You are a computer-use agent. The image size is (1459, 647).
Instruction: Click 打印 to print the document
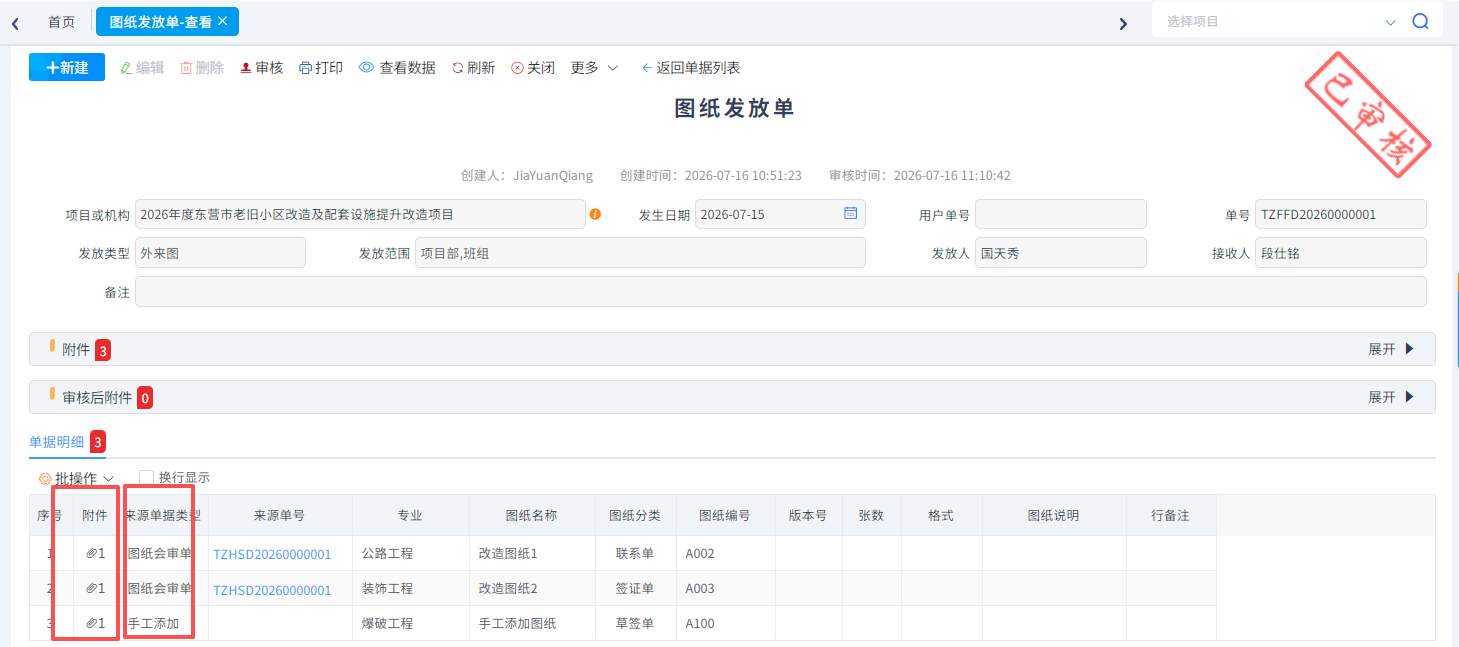pyautogui.click(x=321, y=68)
